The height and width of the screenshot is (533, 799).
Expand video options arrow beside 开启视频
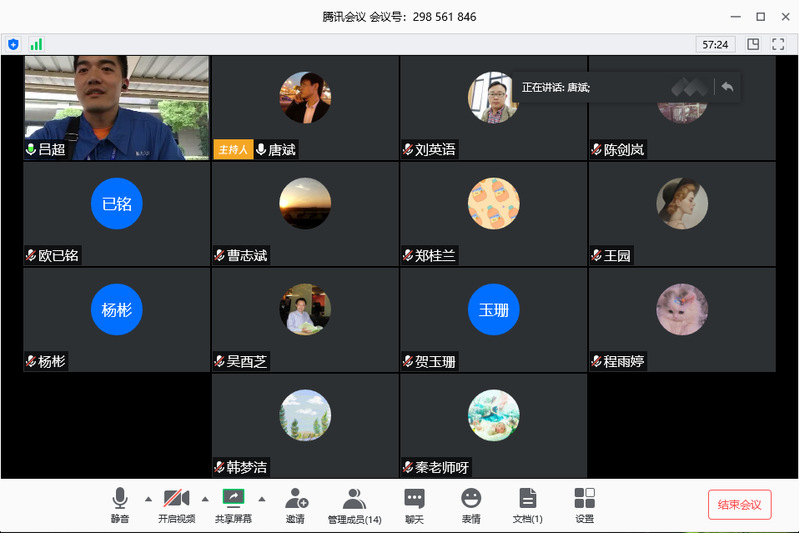coord(205,498)
